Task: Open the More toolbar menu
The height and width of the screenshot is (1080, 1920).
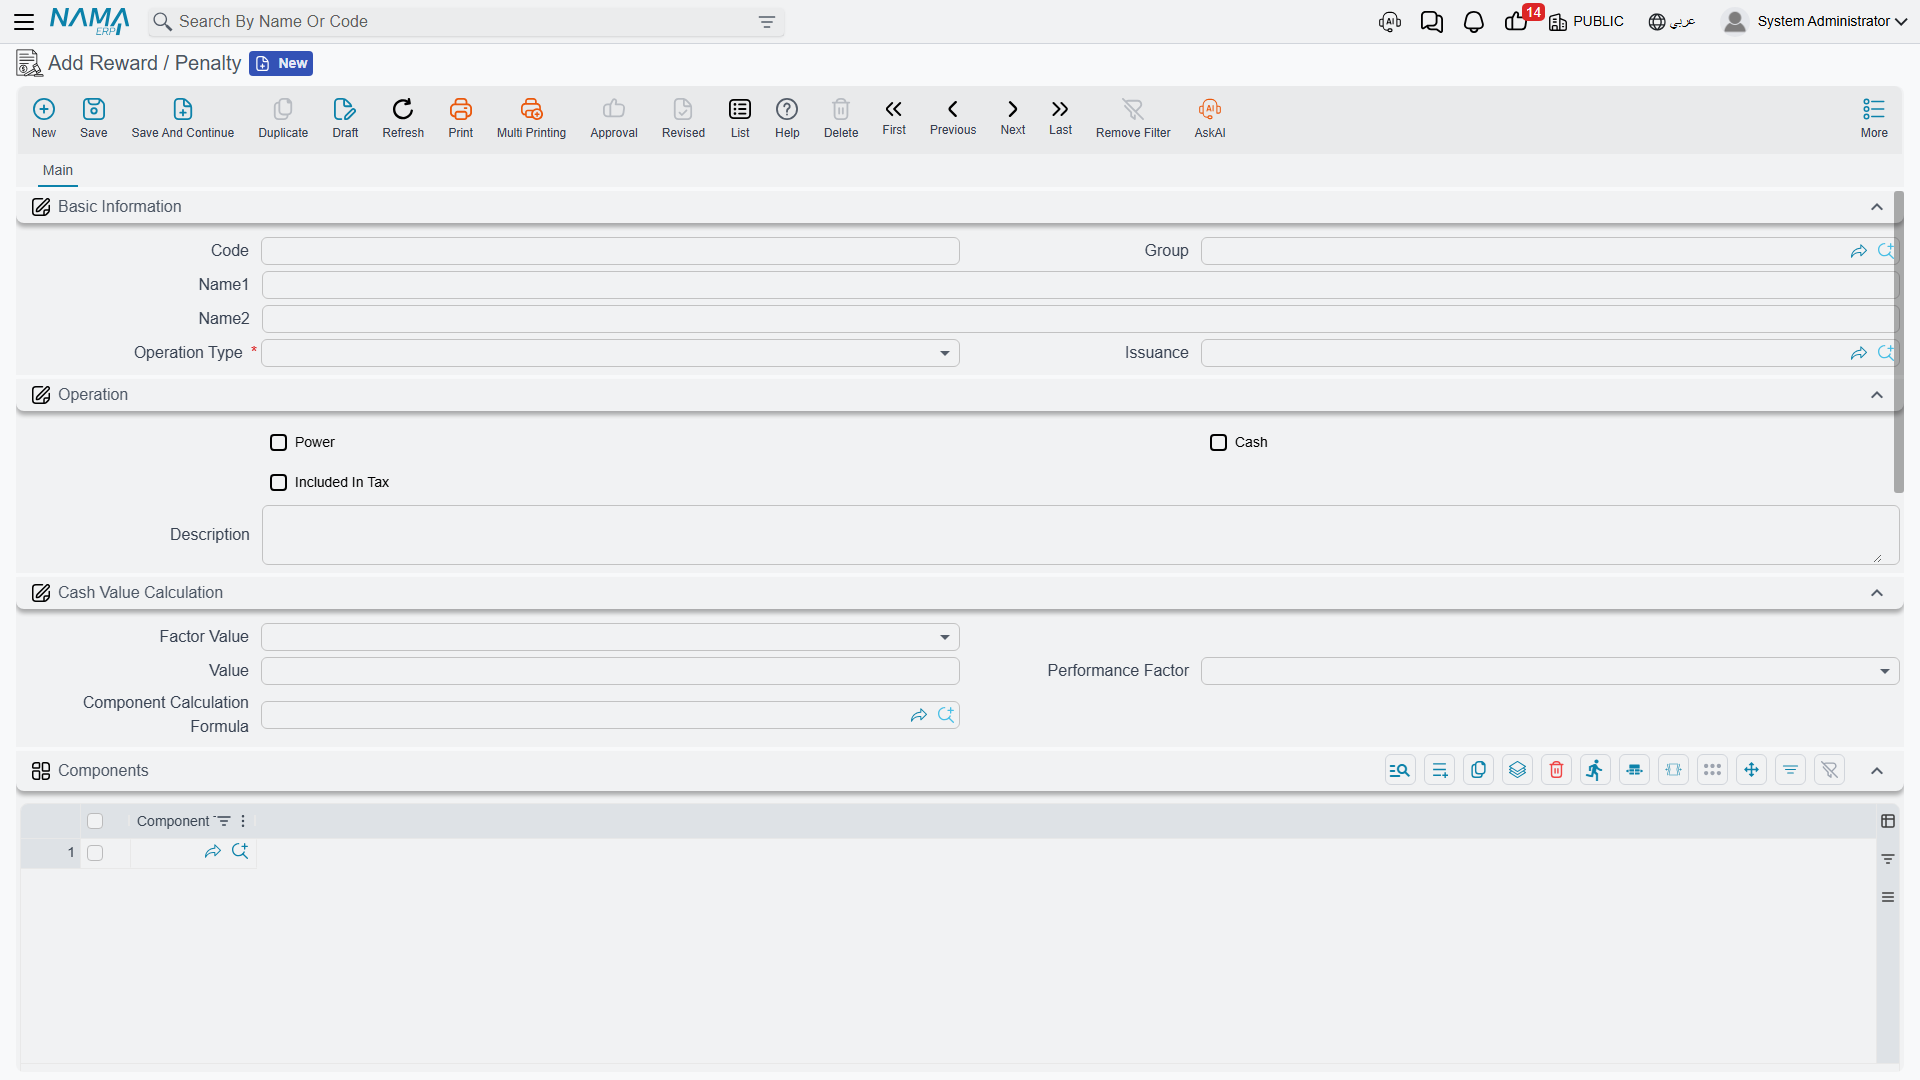Action: tap(1874, 118)
